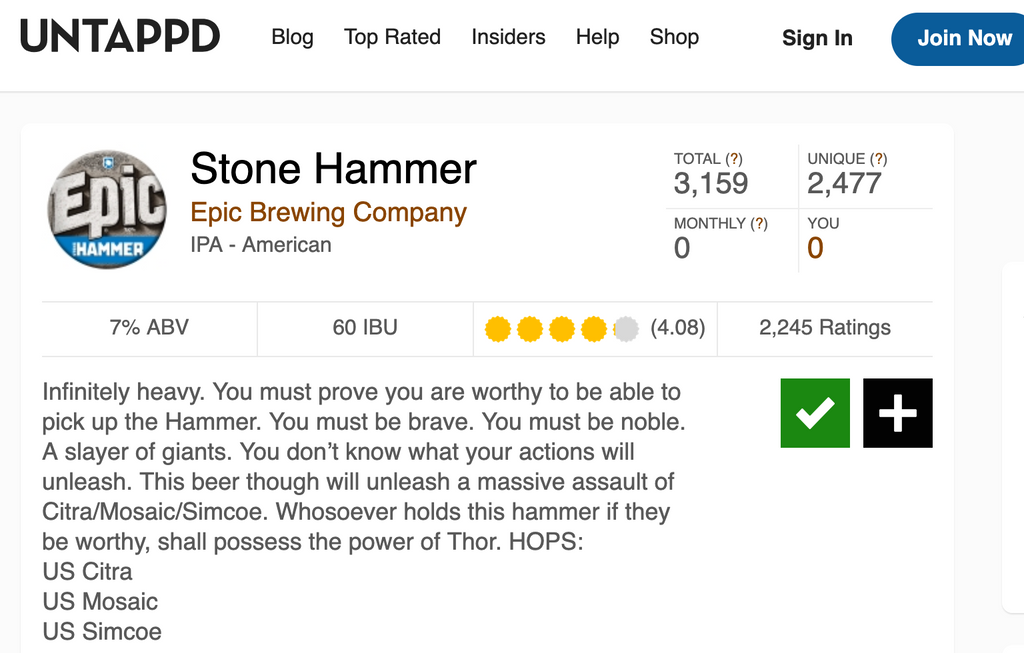Click the green check-in checkmark icon

tap(815, 413)
